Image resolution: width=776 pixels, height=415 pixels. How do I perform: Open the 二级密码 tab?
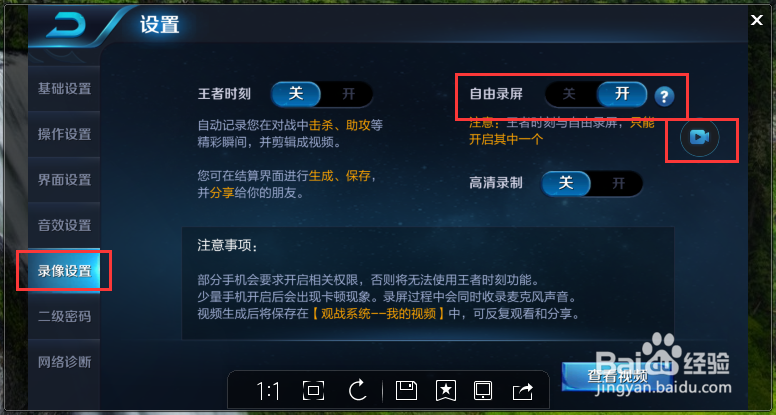coord(64,317)
